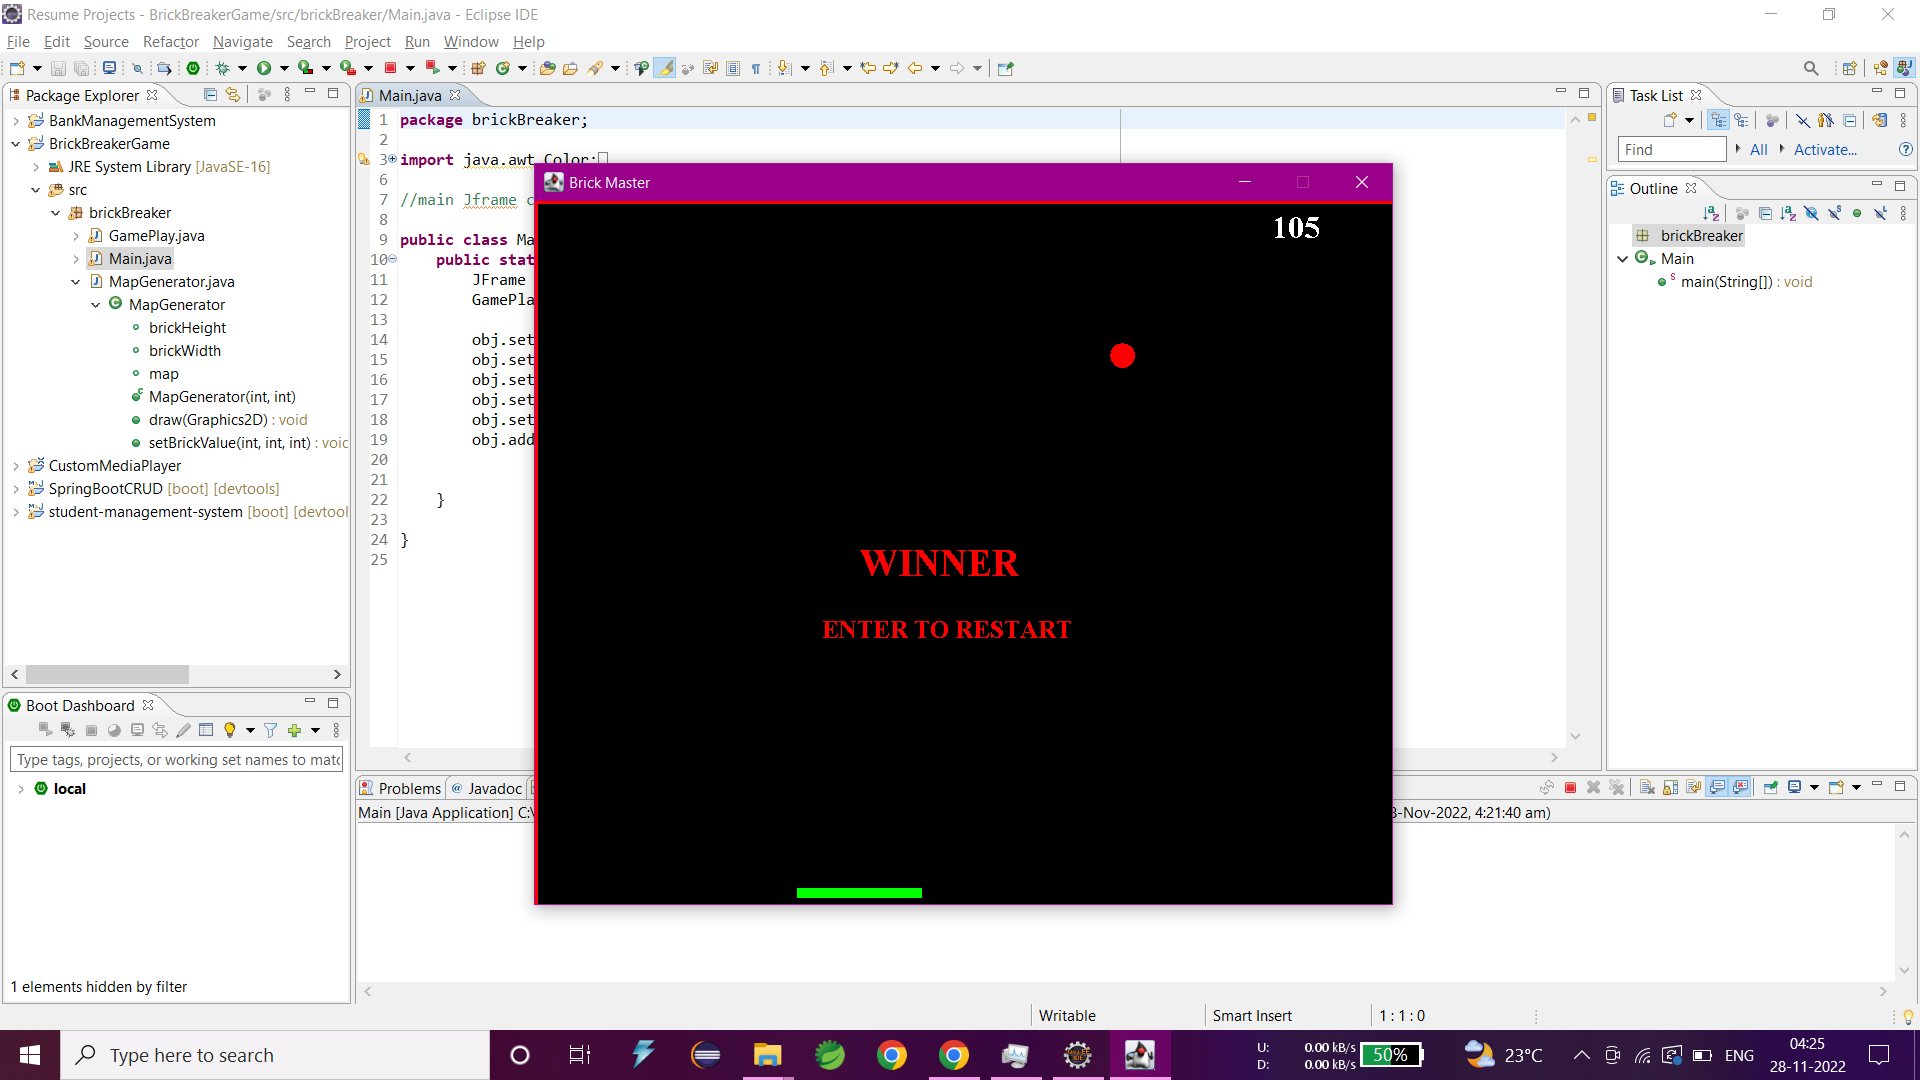Click the Find field in the Task List
Viewport: 1920px width, 1080px height.
[x=1671, y=149]
